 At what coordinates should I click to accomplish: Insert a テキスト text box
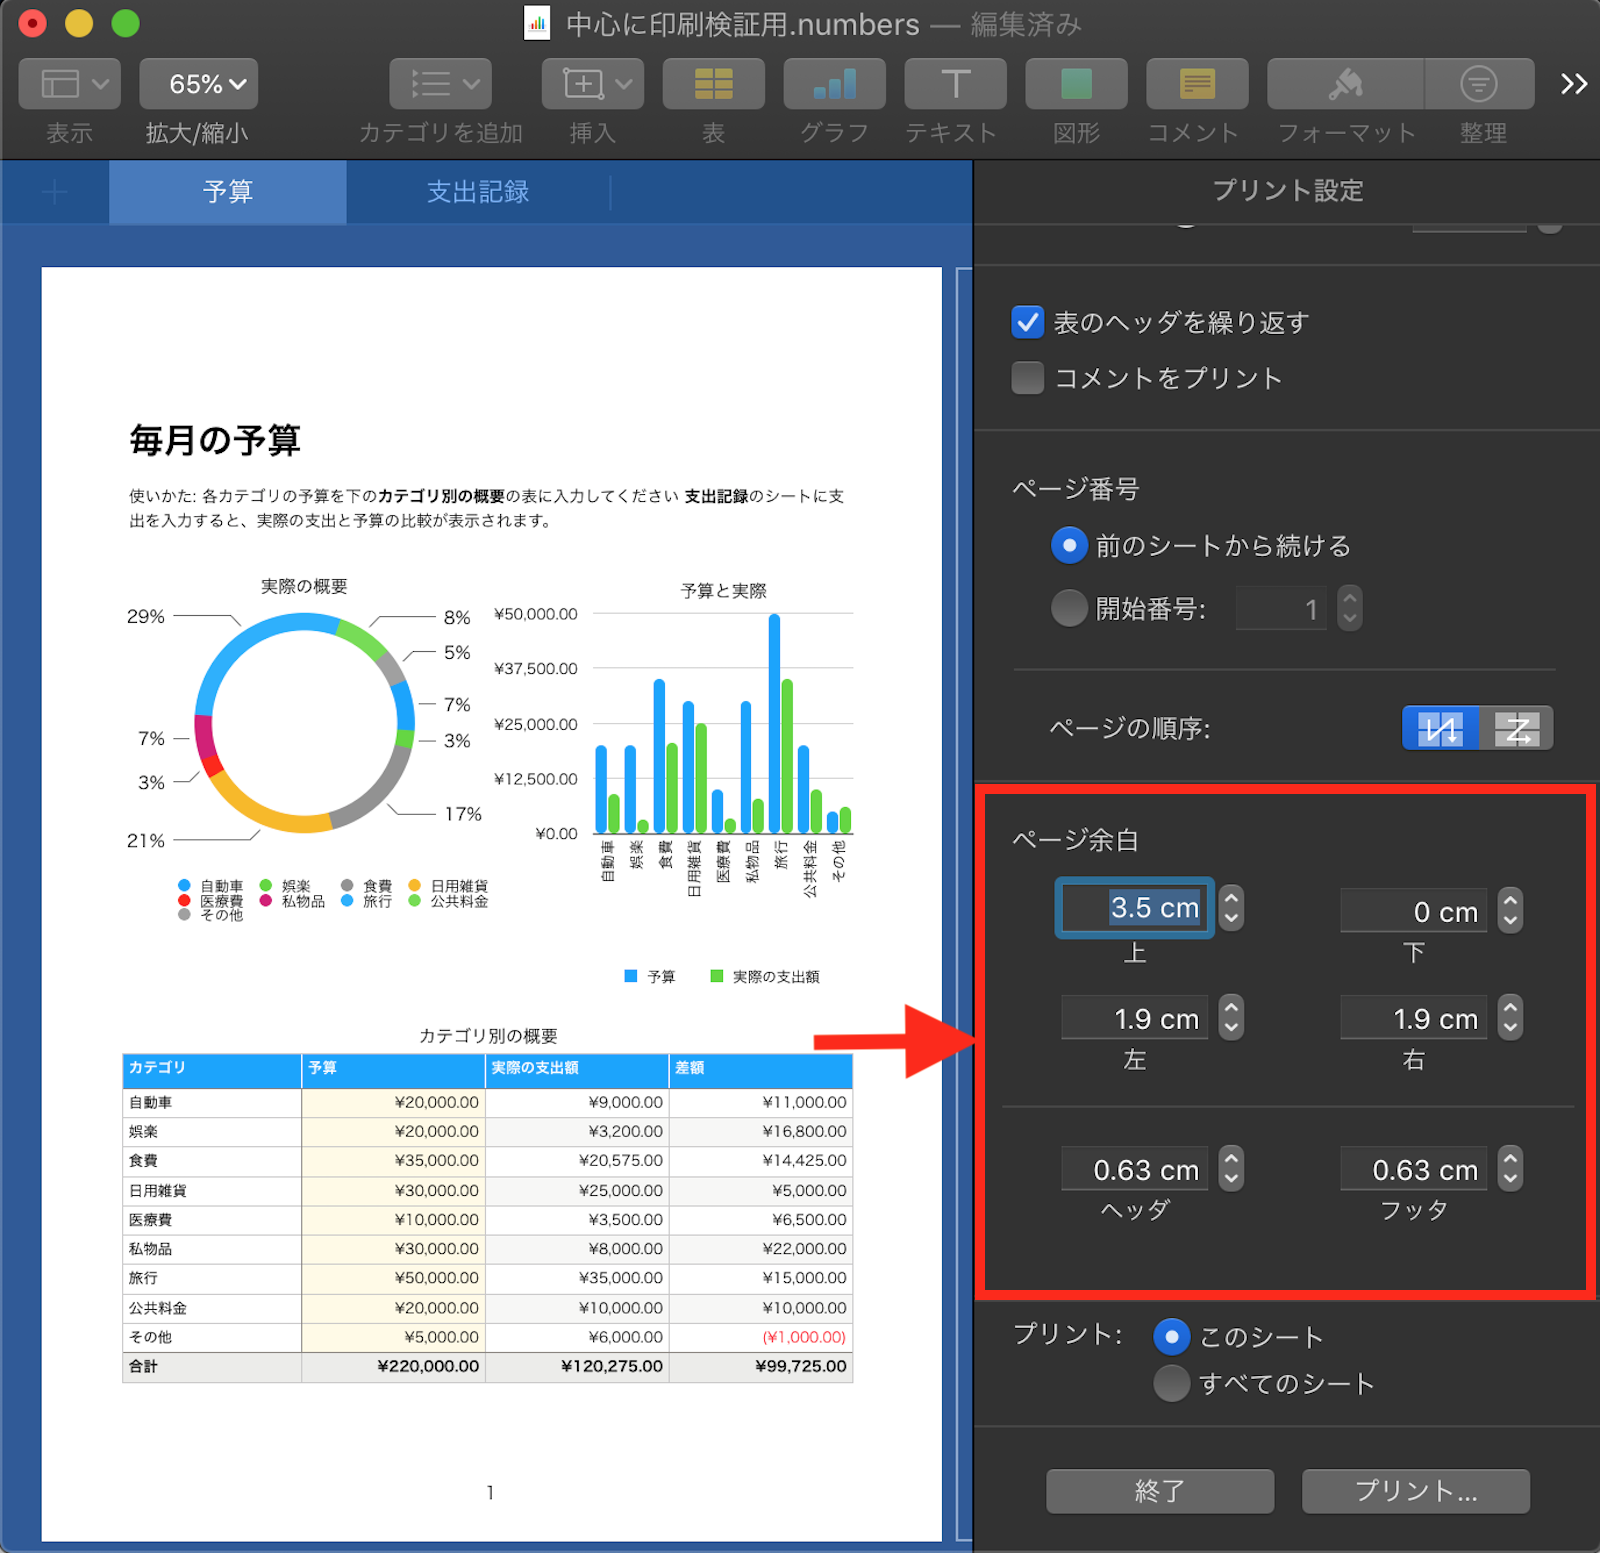tap(955, 84)
